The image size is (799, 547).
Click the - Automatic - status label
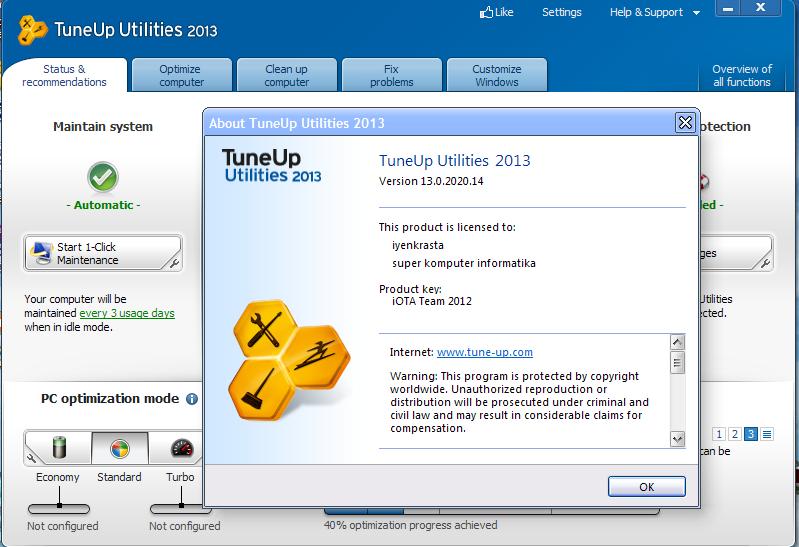[x=103, y=205]
